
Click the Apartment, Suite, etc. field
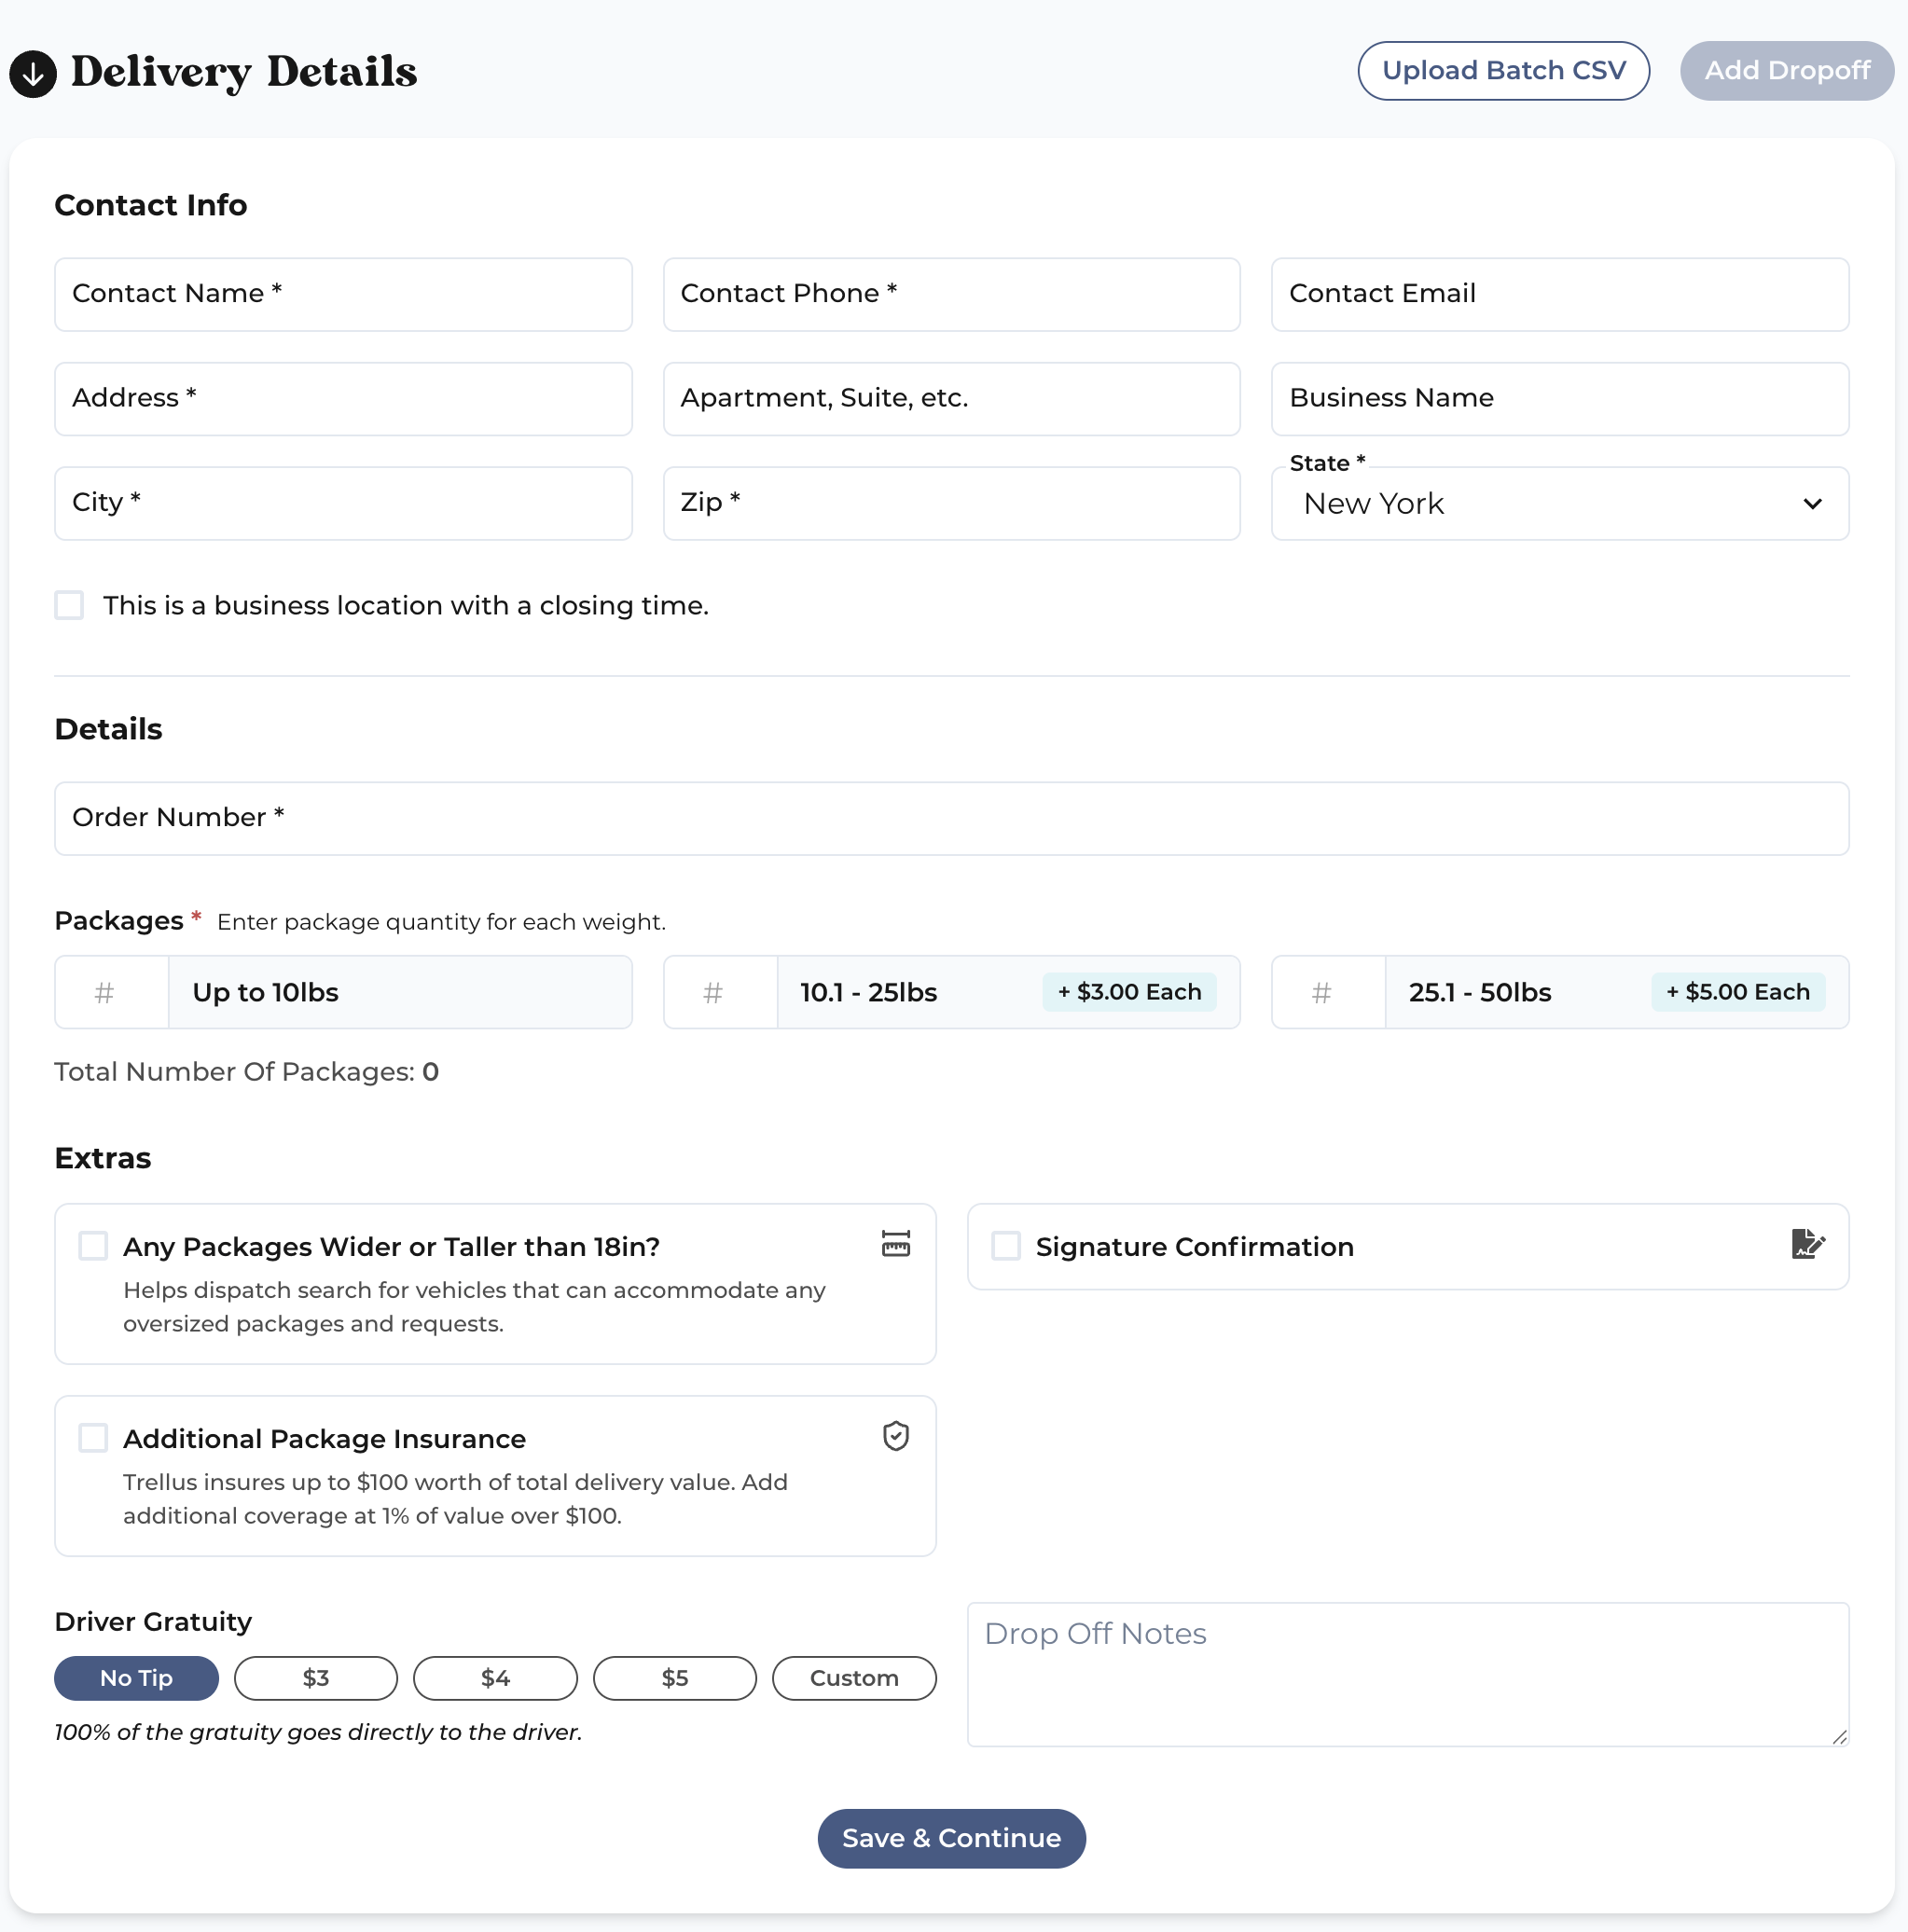(951, 398)
